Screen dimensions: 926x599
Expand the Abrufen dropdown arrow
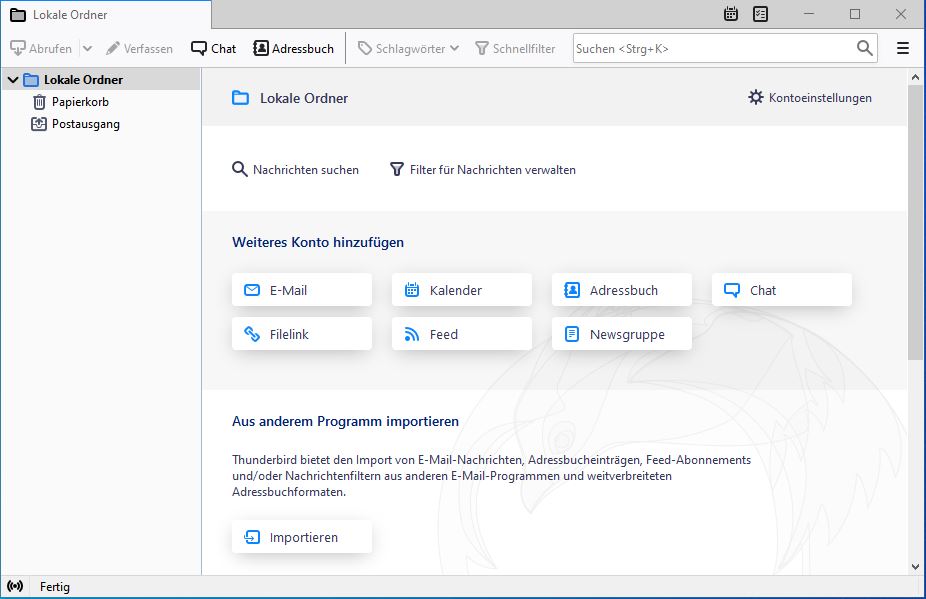[87, 48]
